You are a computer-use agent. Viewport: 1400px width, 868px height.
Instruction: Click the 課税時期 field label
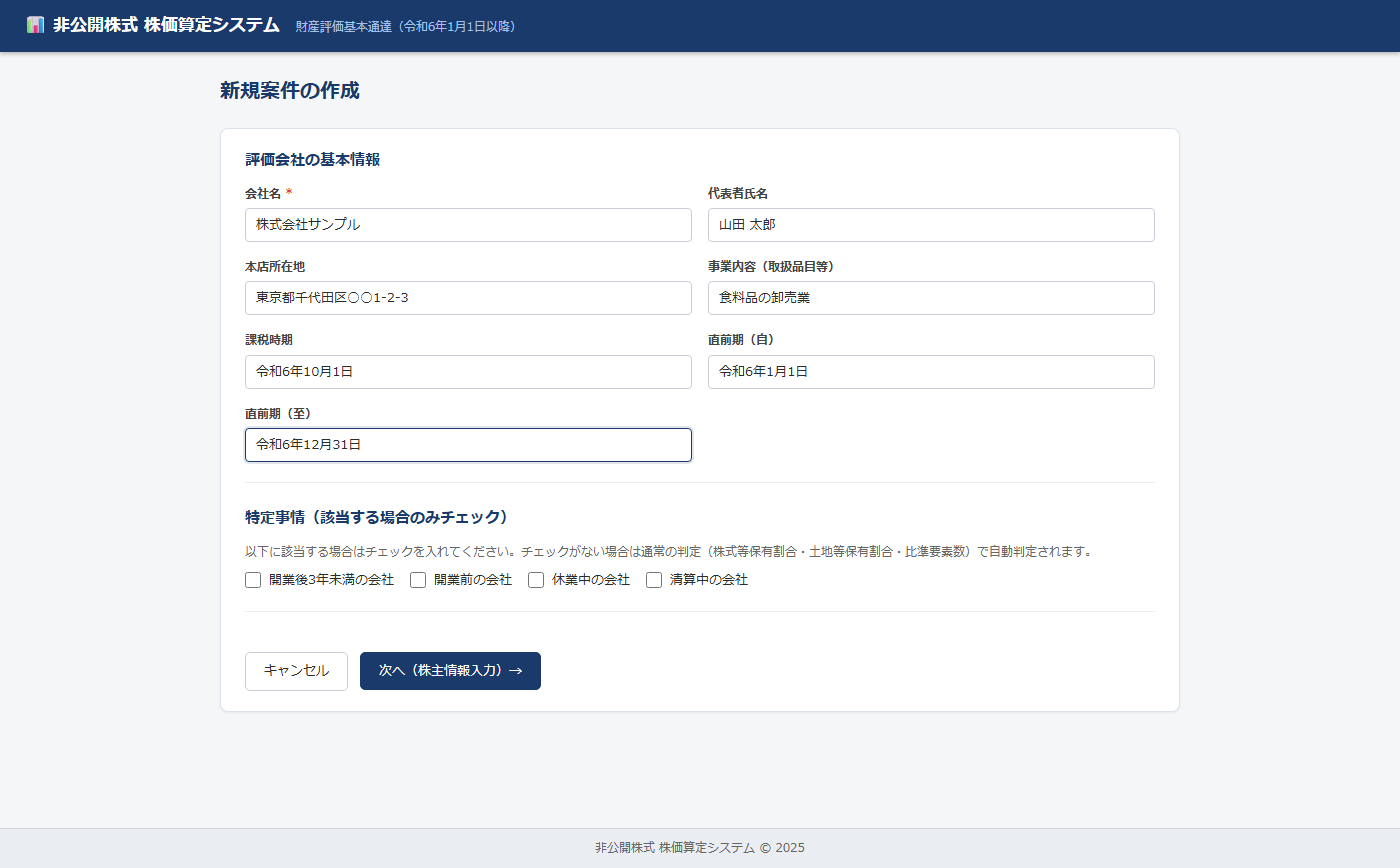click(x=269, y=340)
